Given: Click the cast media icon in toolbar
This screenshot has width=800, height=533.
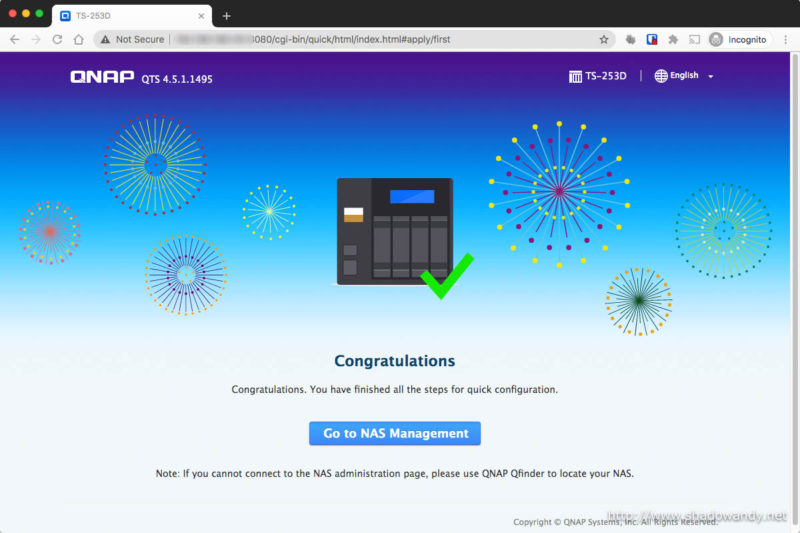Looking at the screenshot, I should 694,39.
